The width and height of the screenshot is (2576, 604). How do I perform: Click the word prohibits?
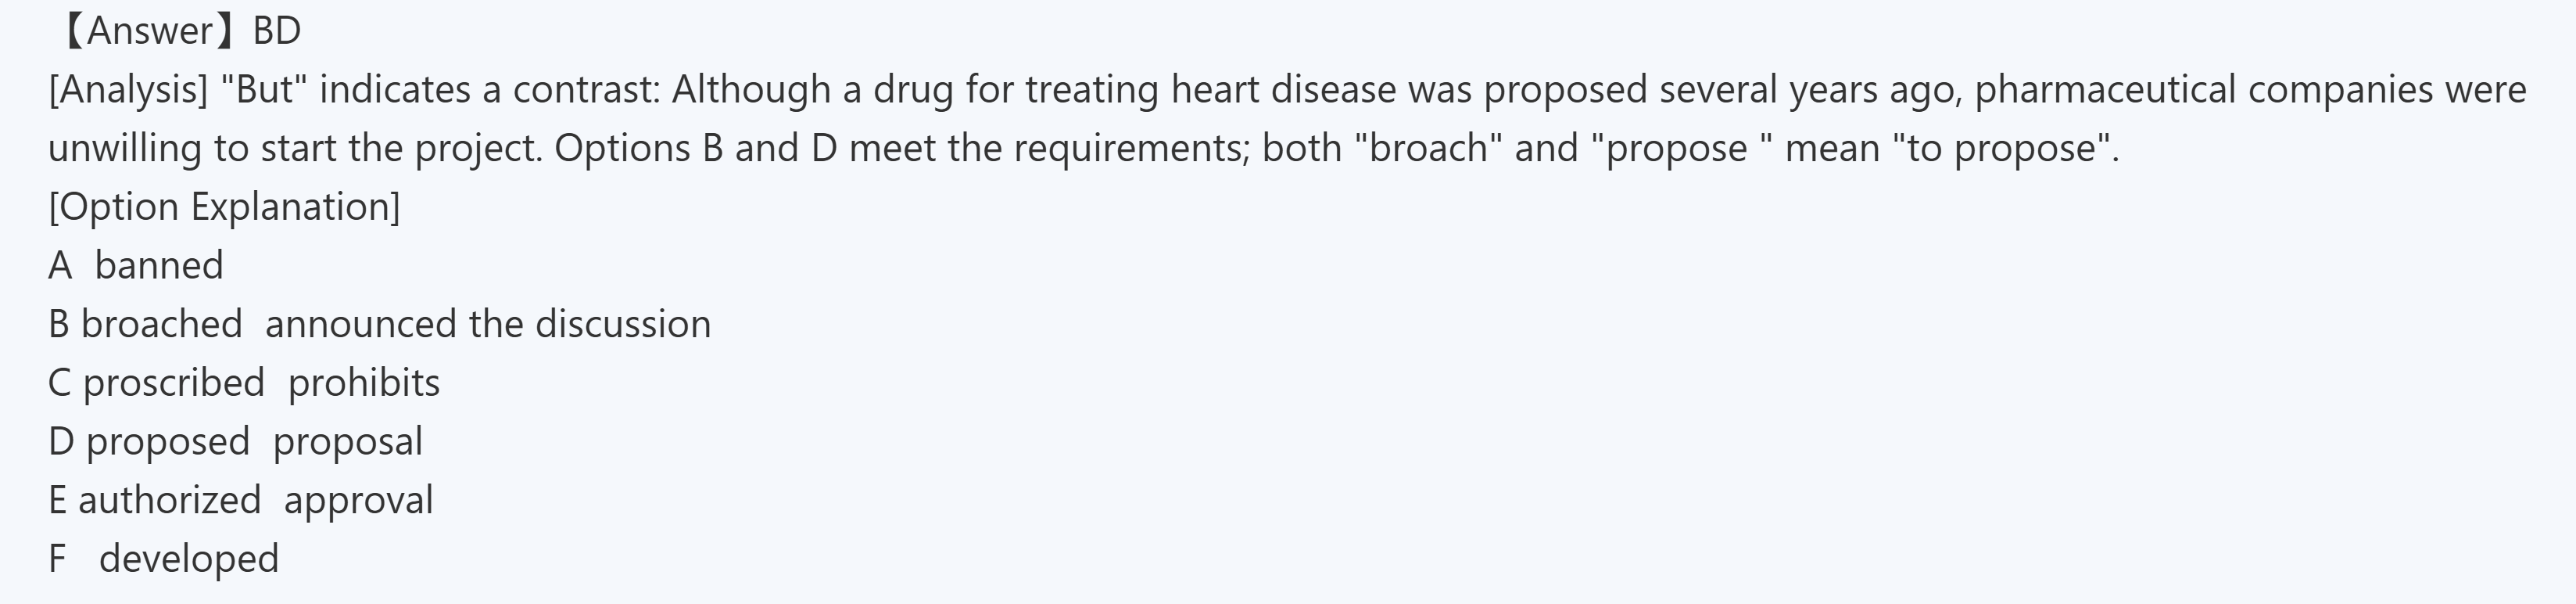364,383
